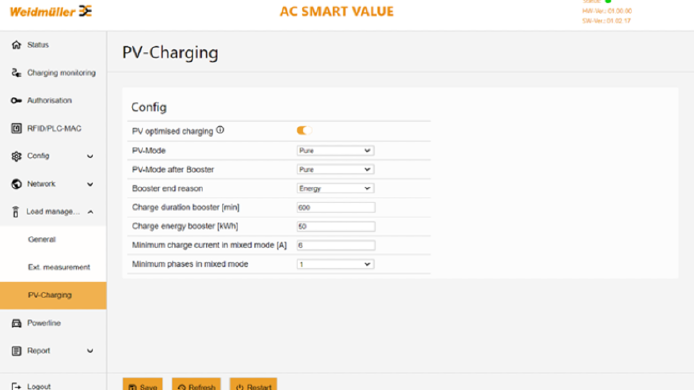Expand the Config submenu chevron
The image size is (694, 390).
coord(90,156)
